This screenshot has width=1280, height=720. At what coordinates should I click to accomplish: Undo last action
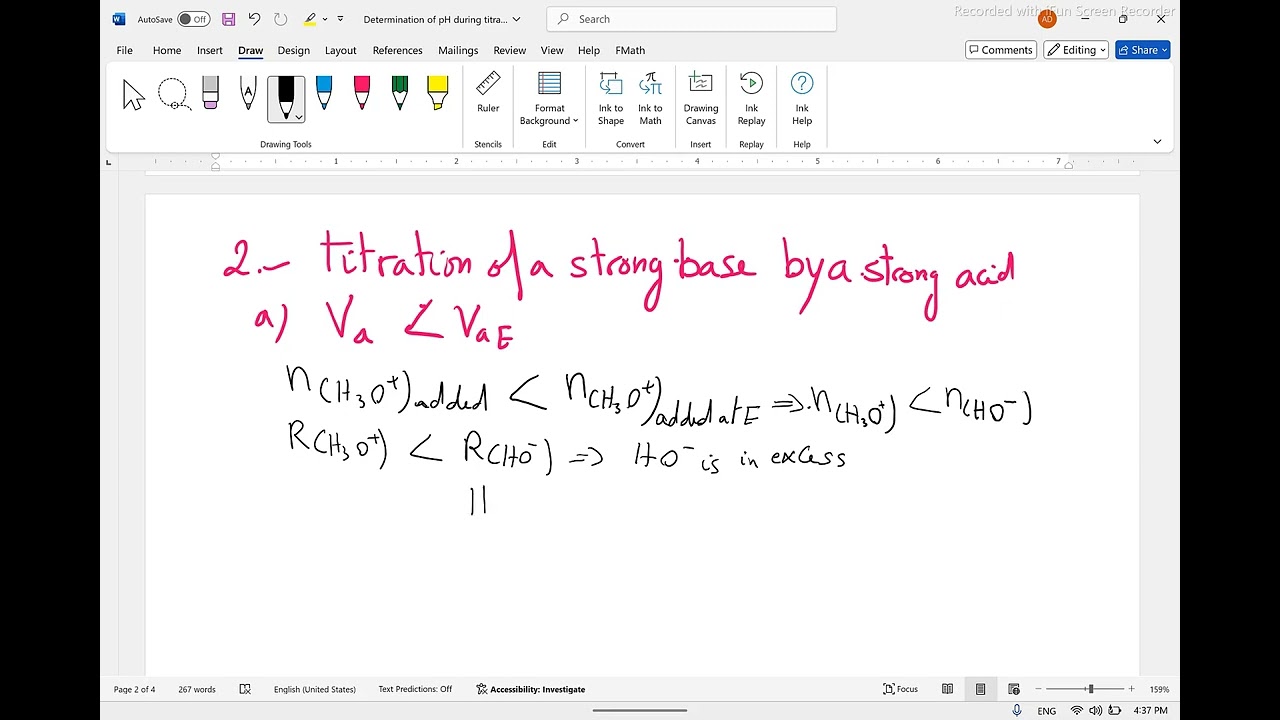tap(254, 19)
